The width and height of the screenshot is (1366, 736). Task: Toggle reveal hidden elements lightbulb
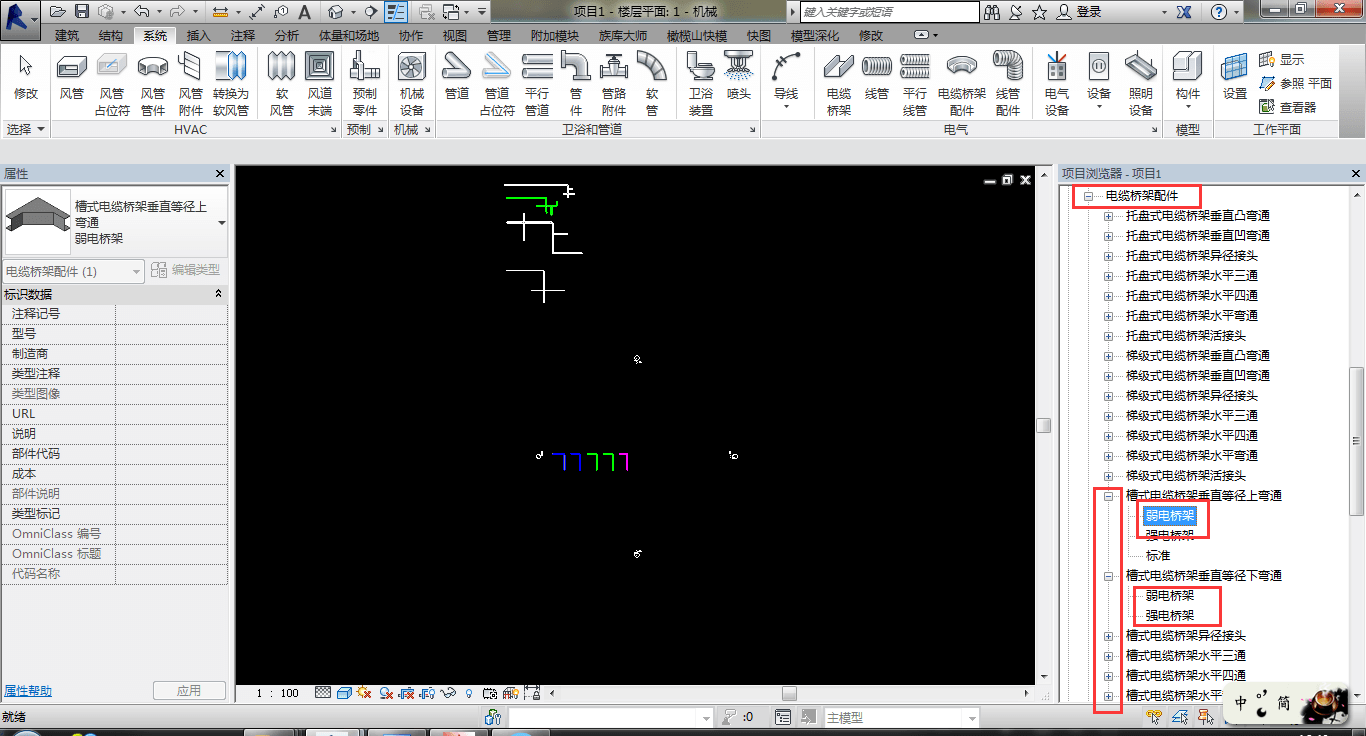[x=468, y=693]
